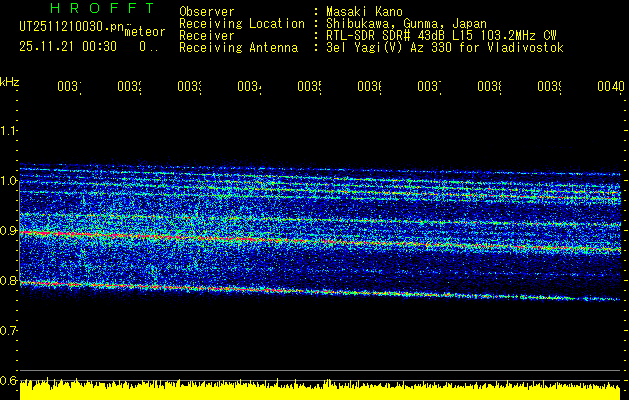Click the 1.1 kHz axis label
This screenshot has width=629, height=400.
pos(8,130)
